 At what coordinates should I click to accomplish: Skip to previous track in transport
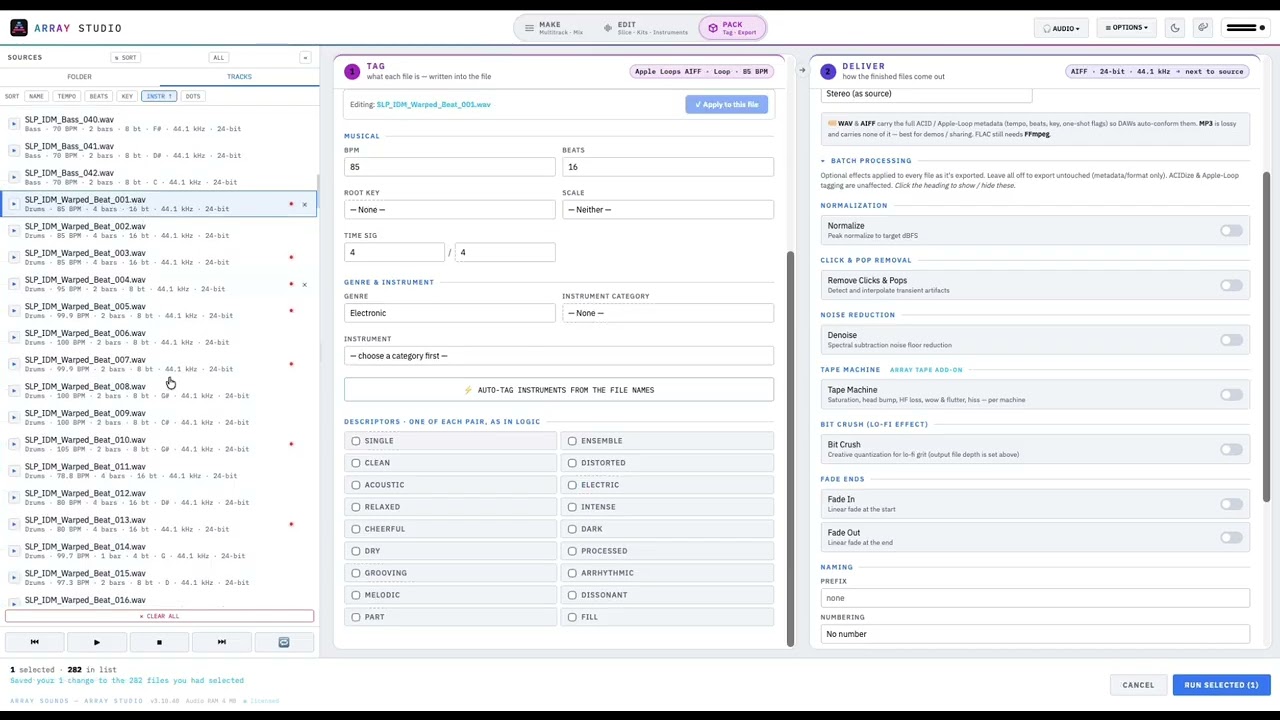point(34,642)
